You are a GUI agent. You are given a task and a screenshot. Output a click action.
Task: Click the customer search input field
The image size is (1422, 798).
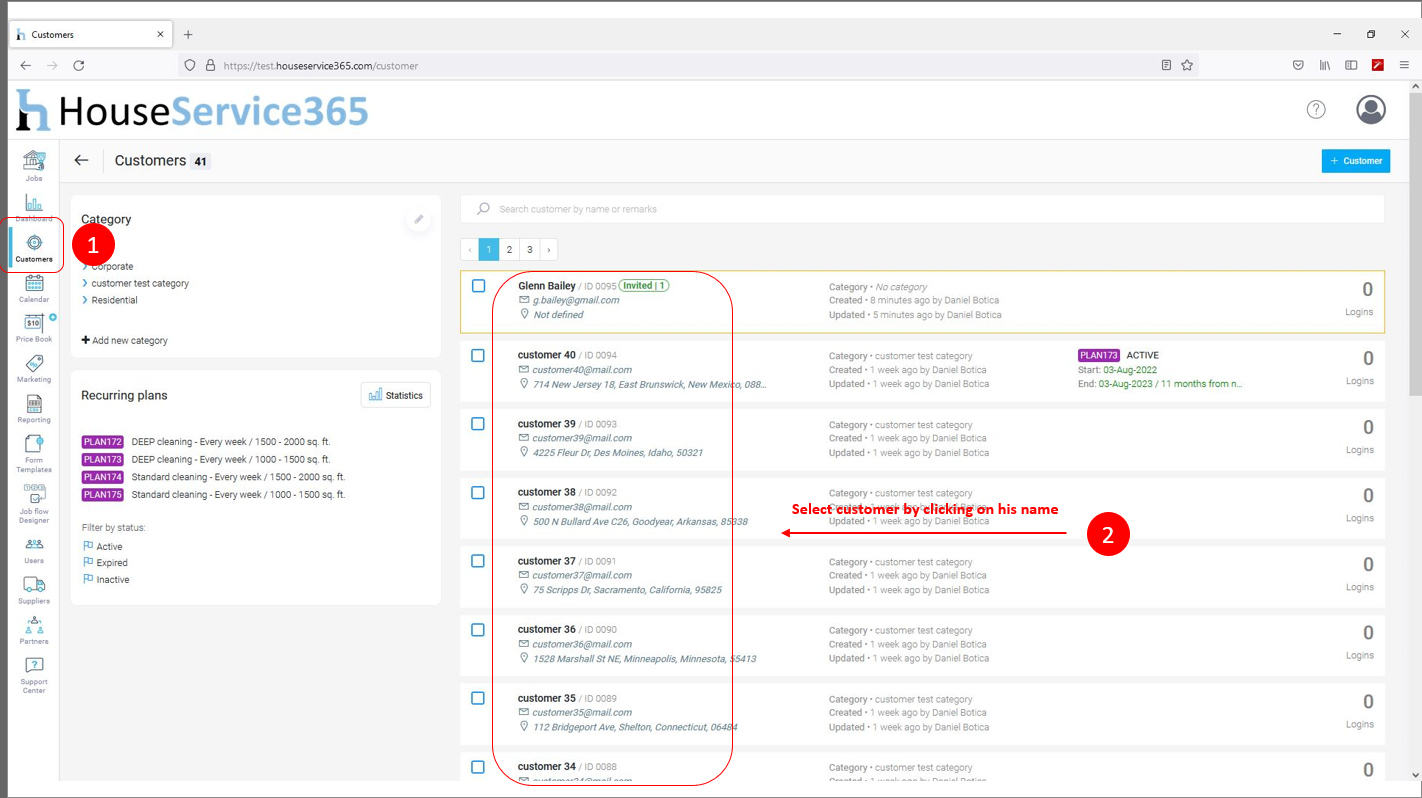point(922,209)
